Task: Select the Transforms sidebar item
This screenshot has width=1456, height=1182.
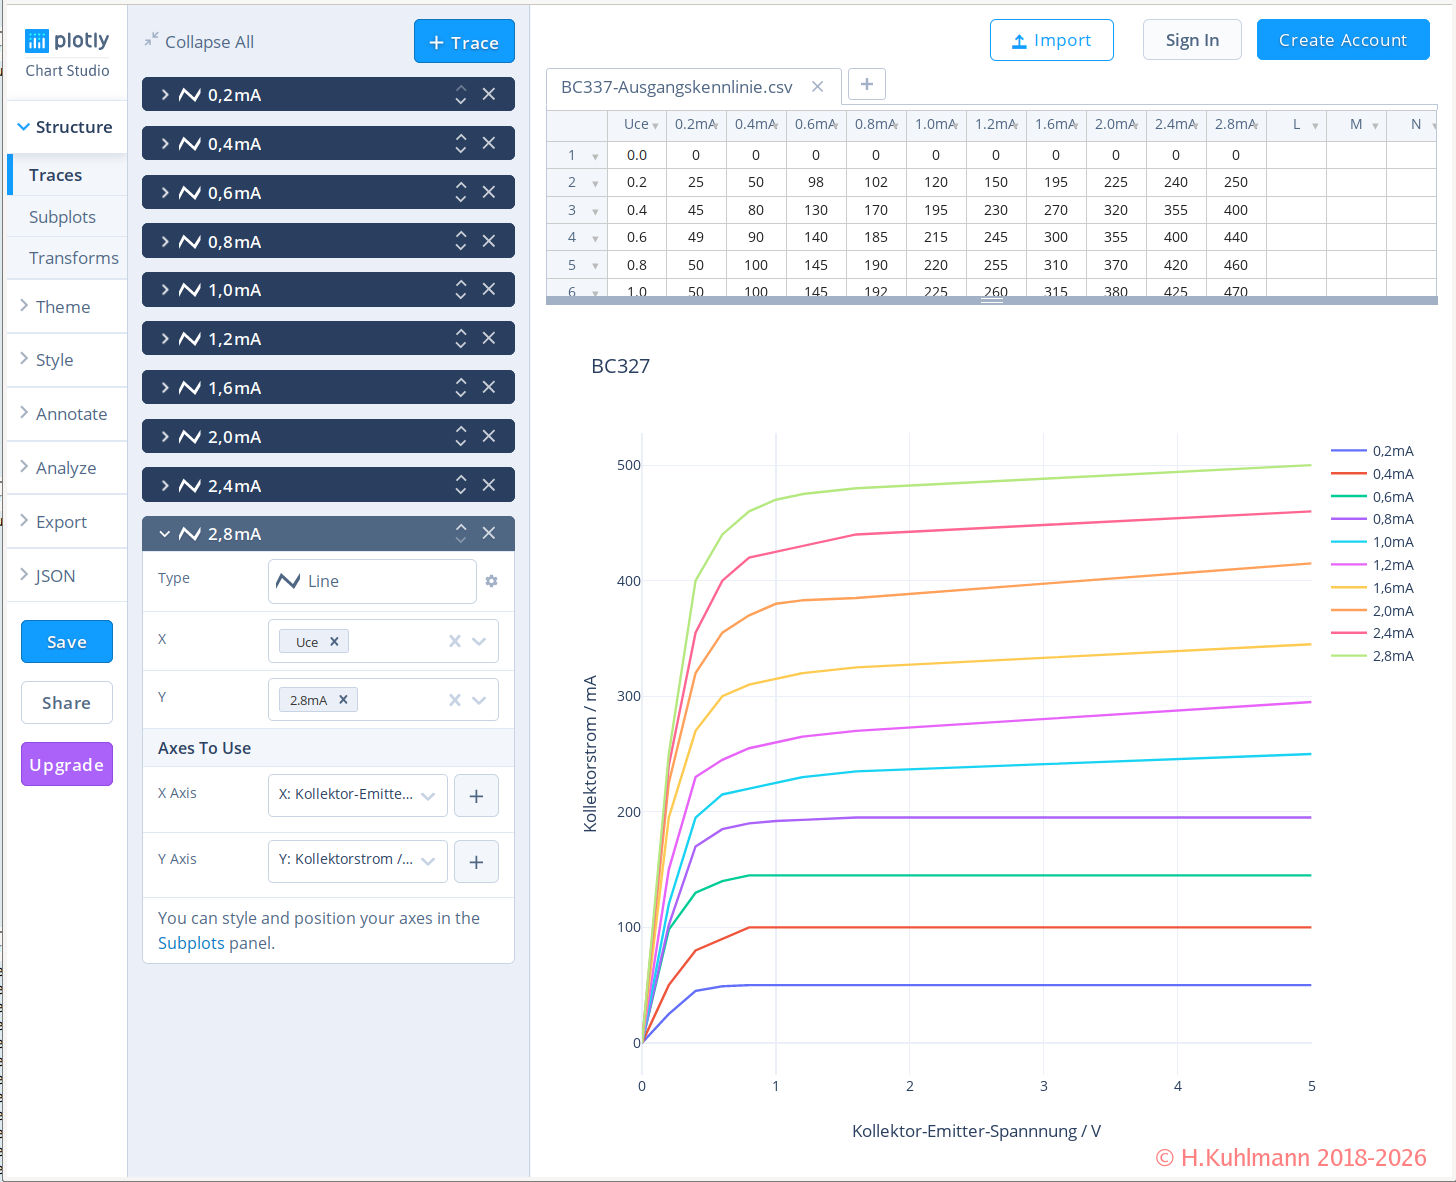Action: (73, 258)
